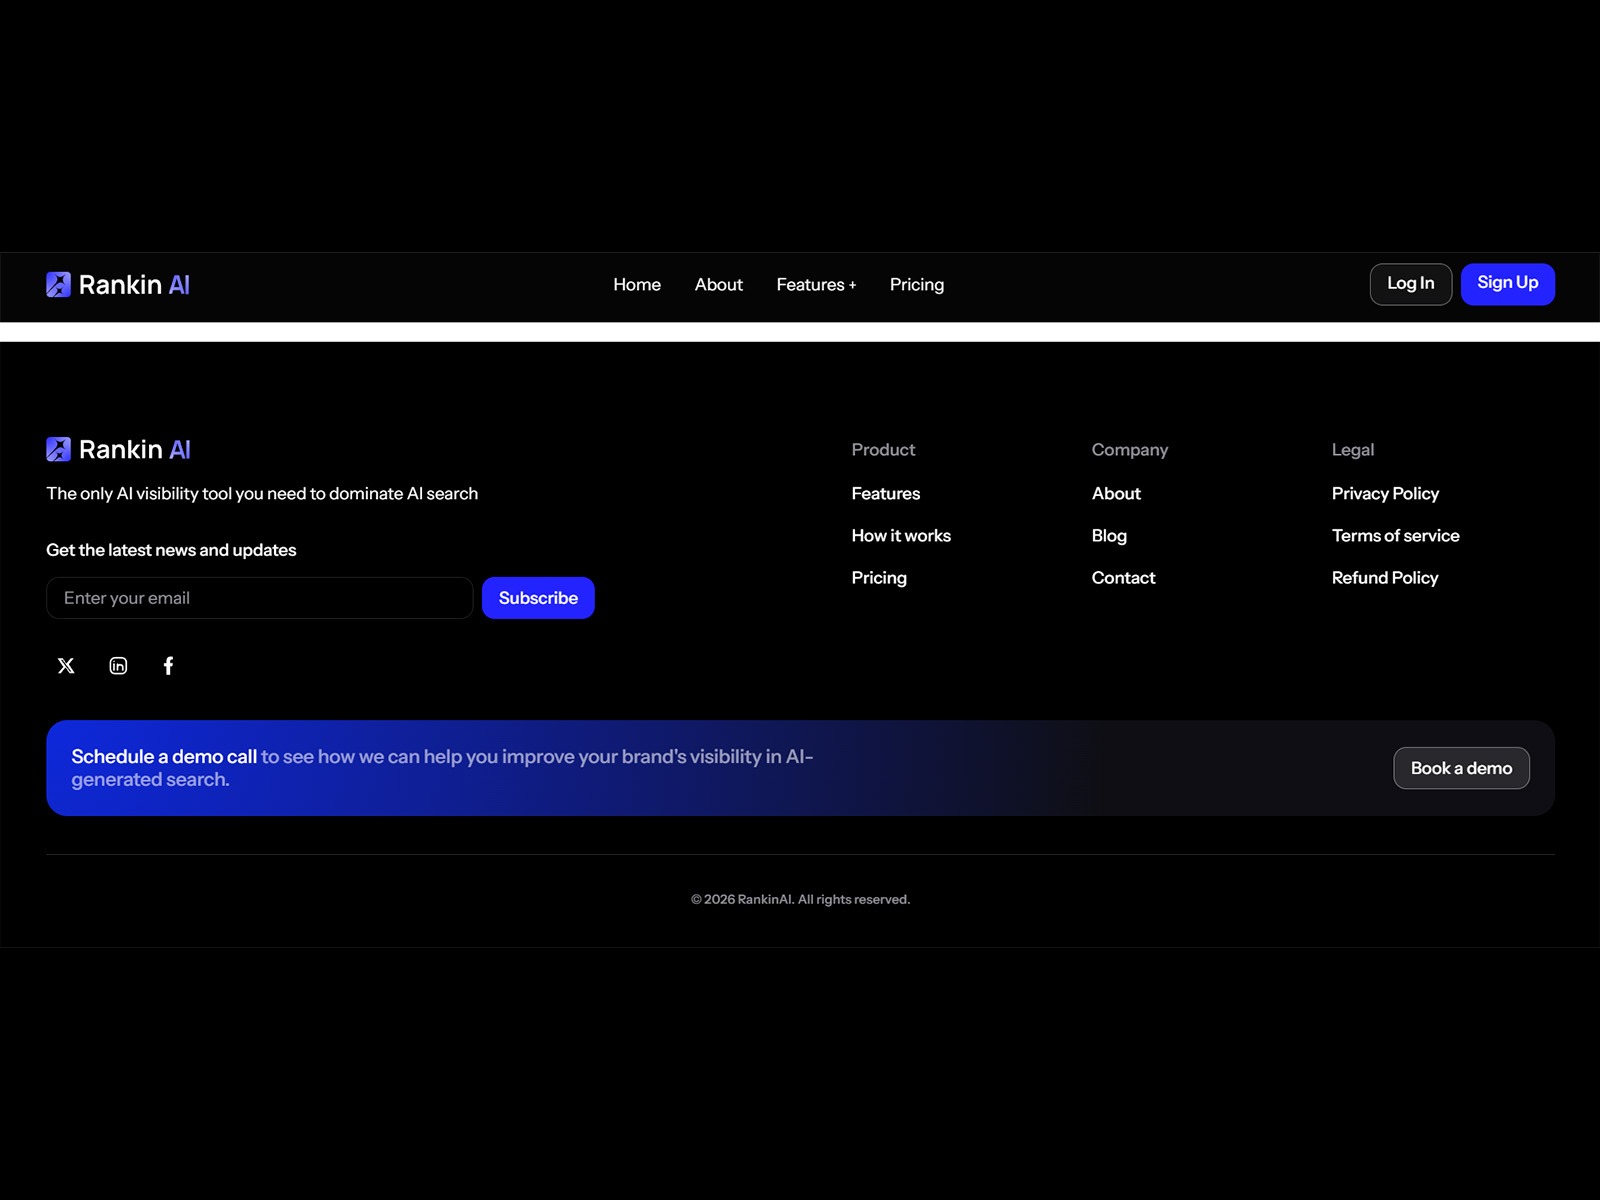The width and height of the screenshot is (1600, 1200).
Task: Expand the Features + dropdown menu
Action: point(816,285)
